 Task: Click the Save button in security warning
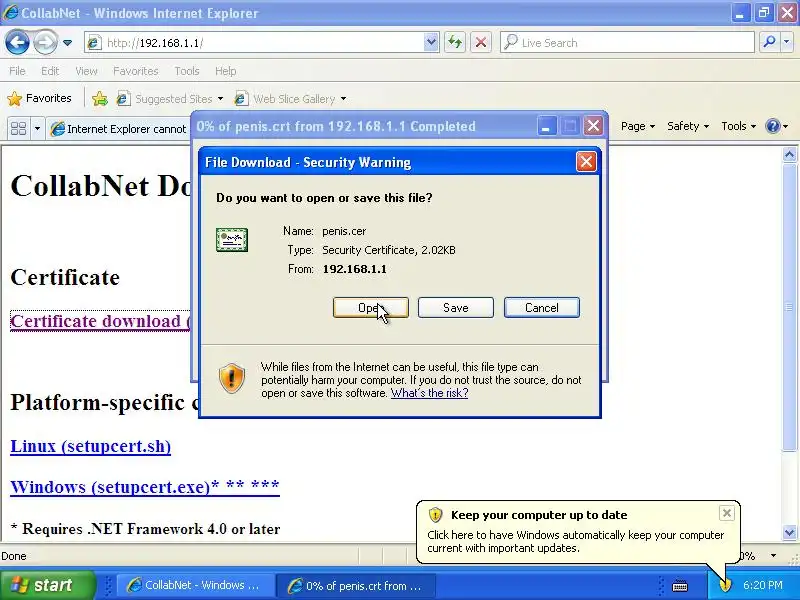[456, 308]
